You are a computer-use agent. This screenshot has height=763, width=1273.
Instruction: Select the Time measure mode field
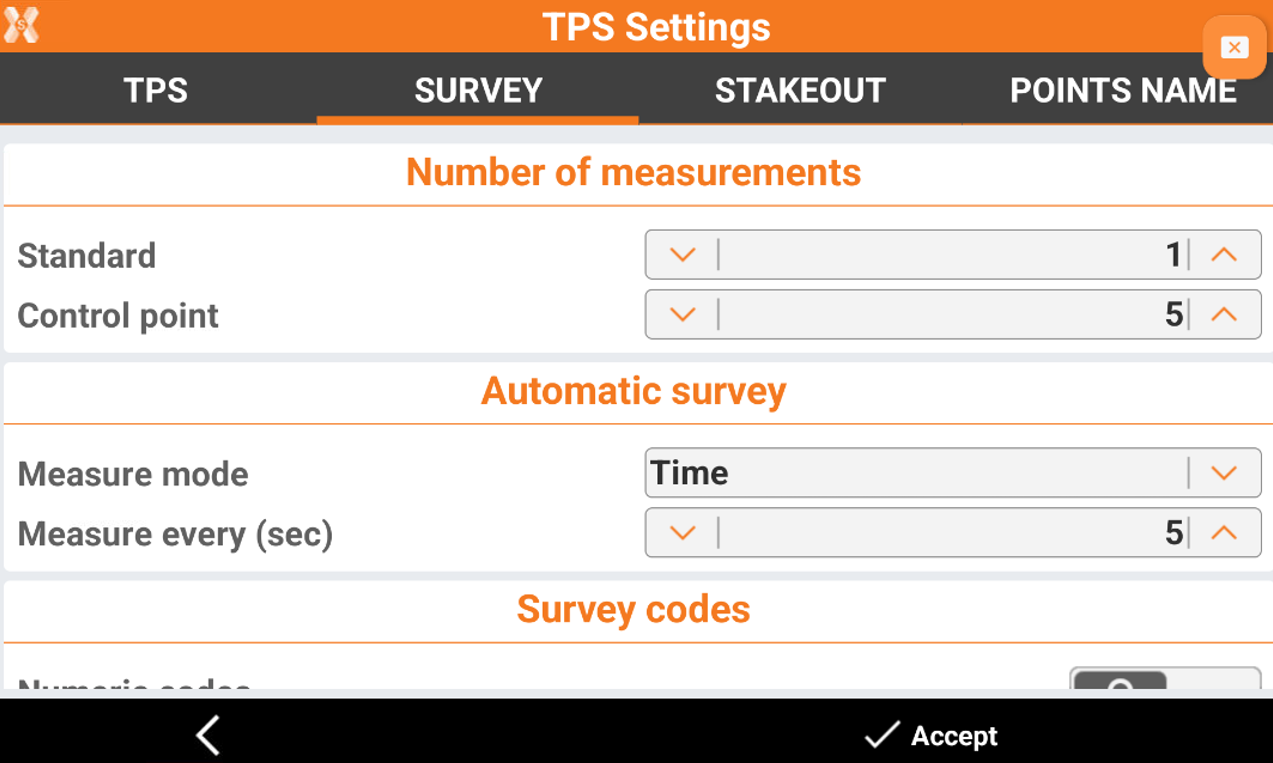click(953, 473)
